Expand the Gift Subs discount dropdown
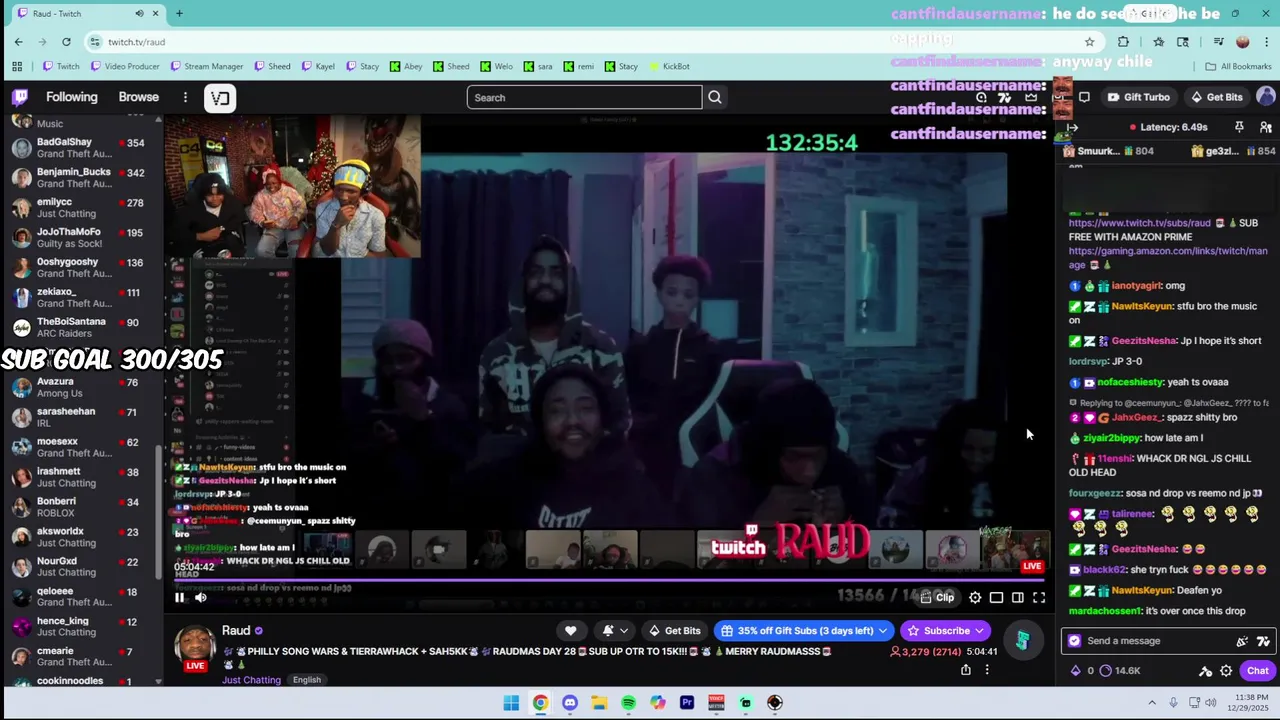Viewport: 1280px width, 720px height. click(x=882, y=631)
